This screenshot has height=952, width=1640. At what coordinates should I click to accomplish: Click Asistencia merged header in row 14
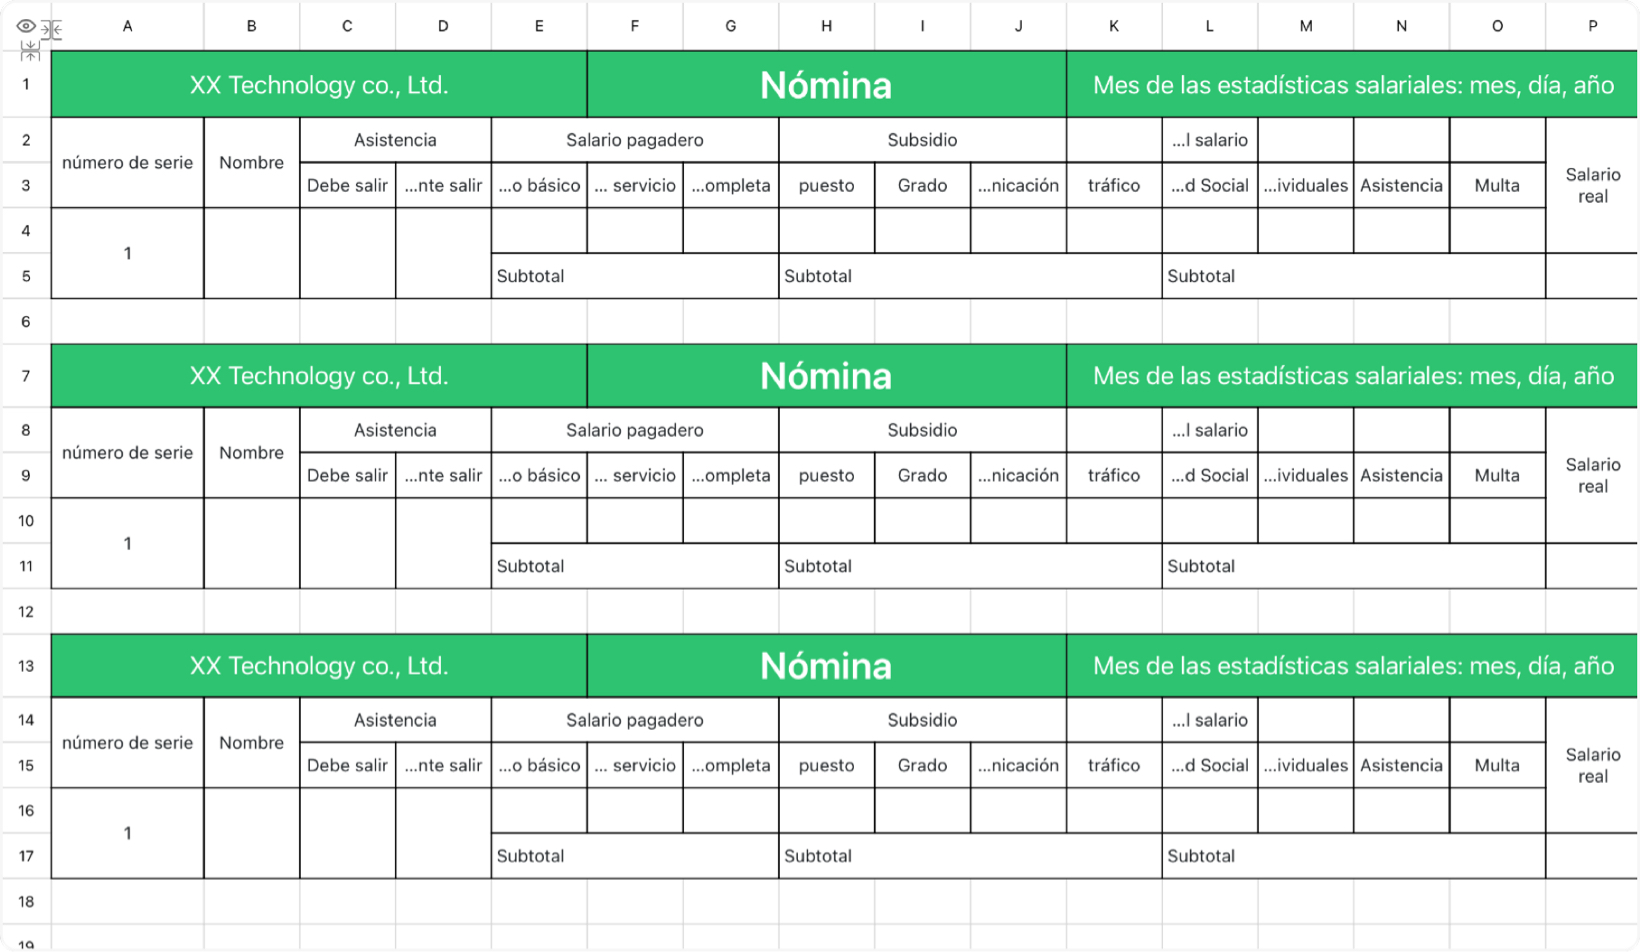click(x=395, y=720)
